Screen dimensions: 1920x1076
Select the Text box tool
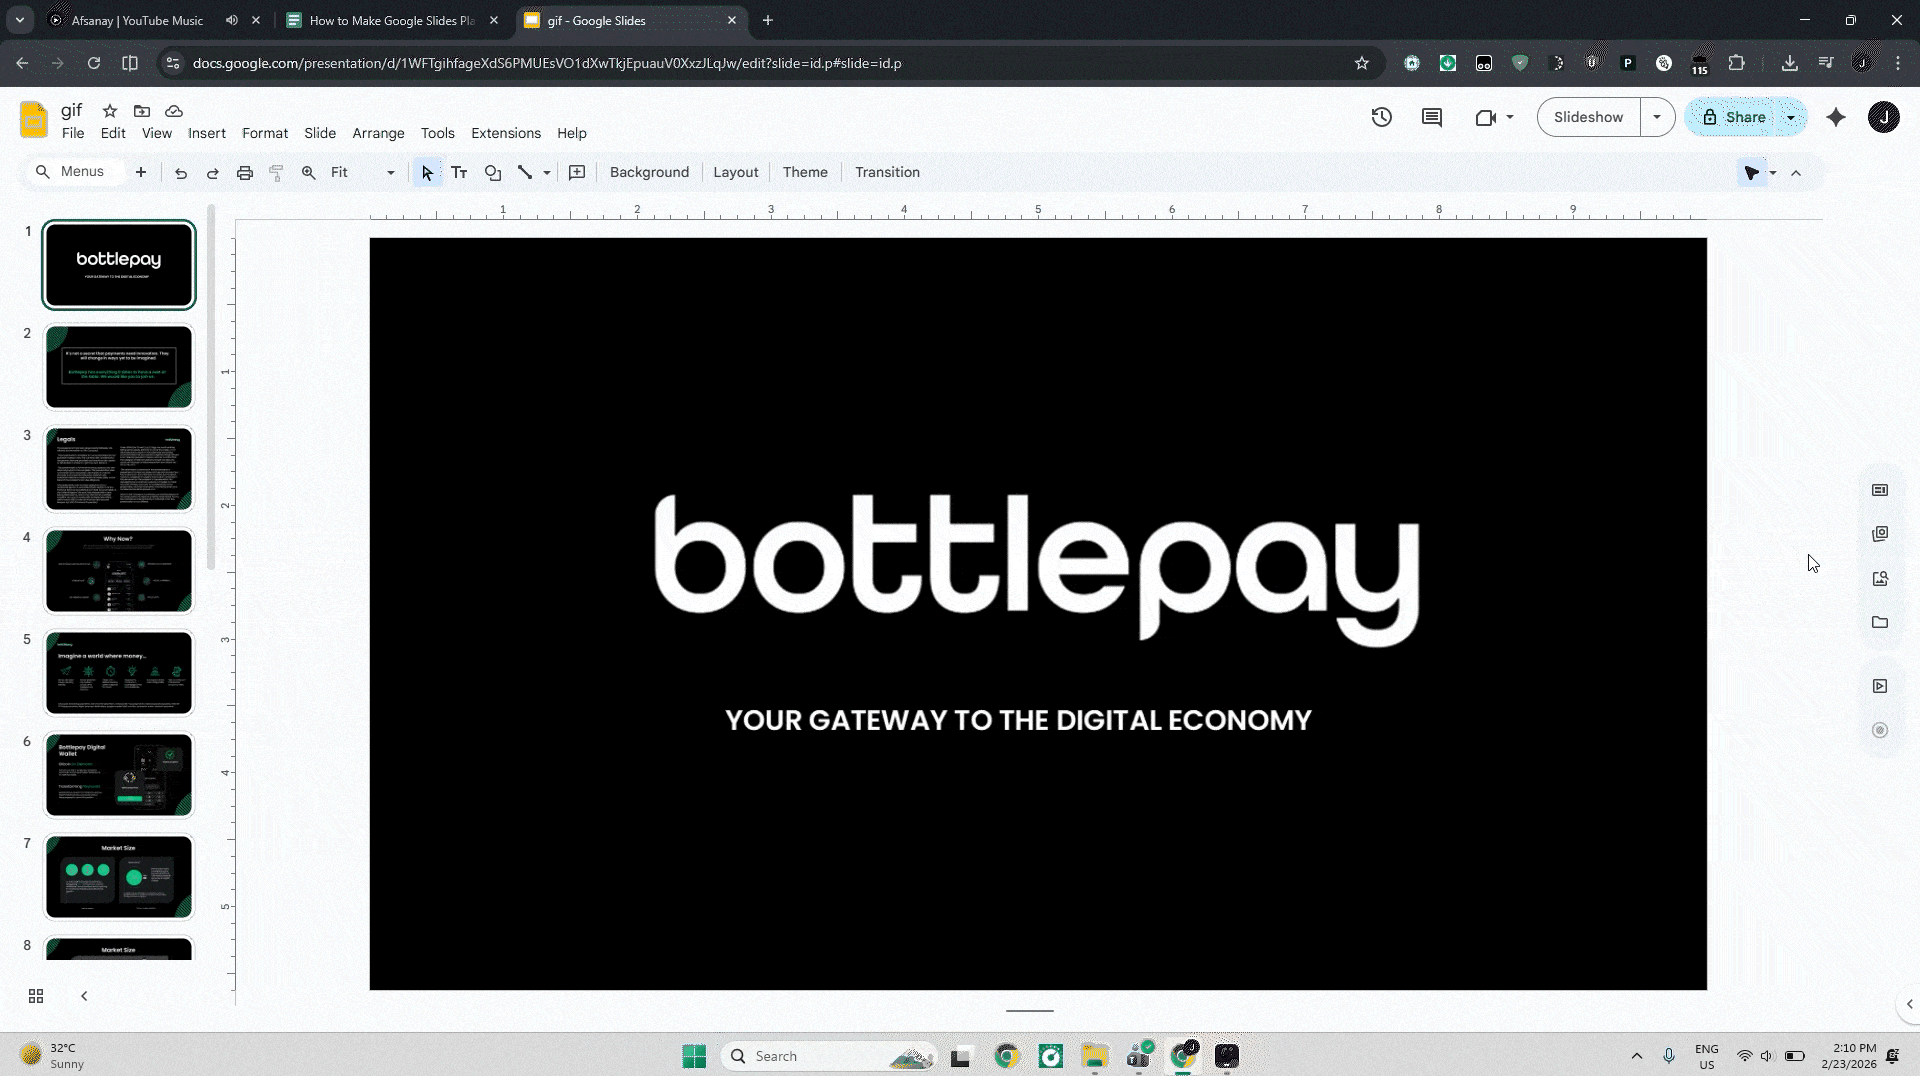pyautogui.click(x=459, y=172)
